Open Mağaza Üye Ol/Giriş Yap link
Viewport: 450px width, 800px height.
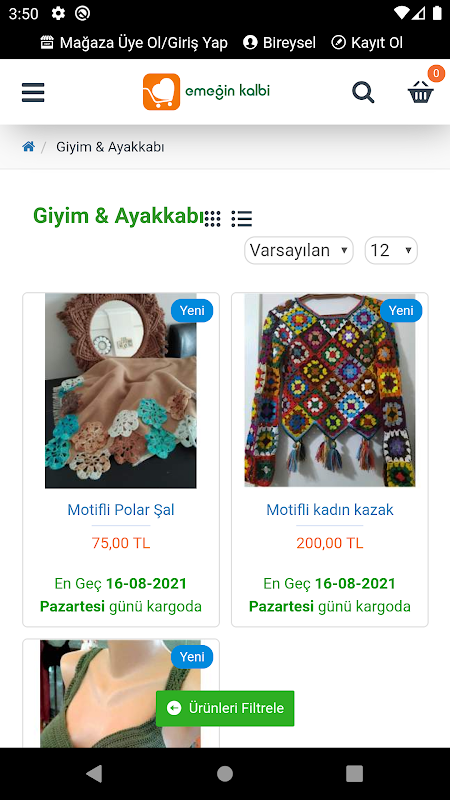tap(134, 42)
